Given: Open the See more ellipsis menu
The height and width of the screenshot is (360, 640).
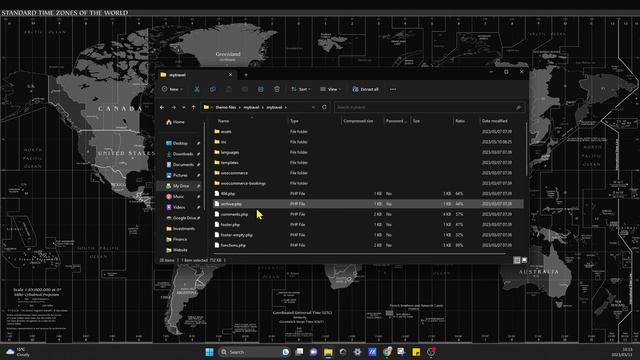Looking at the screenshot, I should [393, 89].
